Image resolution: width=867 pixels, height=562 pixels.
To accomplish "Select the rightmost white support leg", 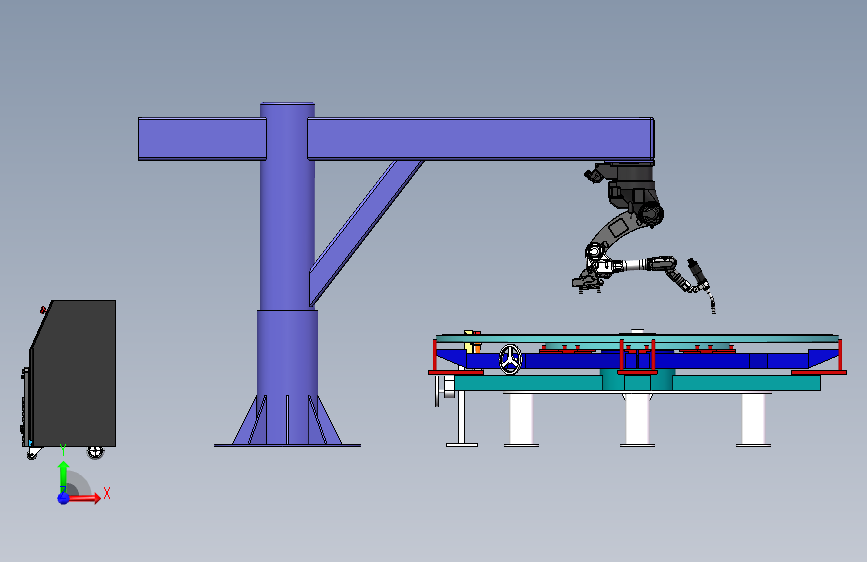I will coord(753,419).
